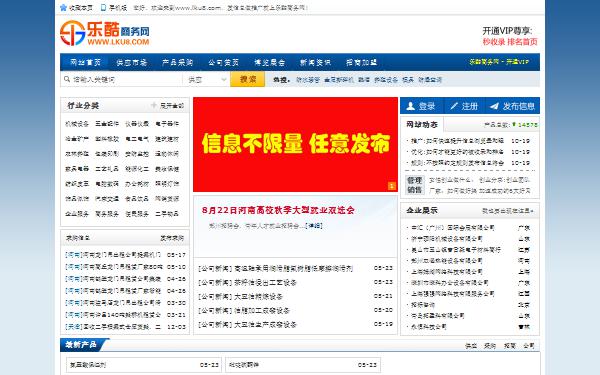This screenshot has width=600, height=375.
Task: Switch to the 采购 tab in 最新产品
Action: pos(490,346)
